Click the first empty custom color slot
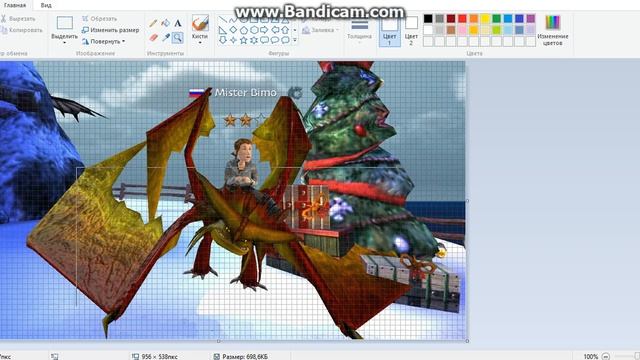 pos(428,41)
